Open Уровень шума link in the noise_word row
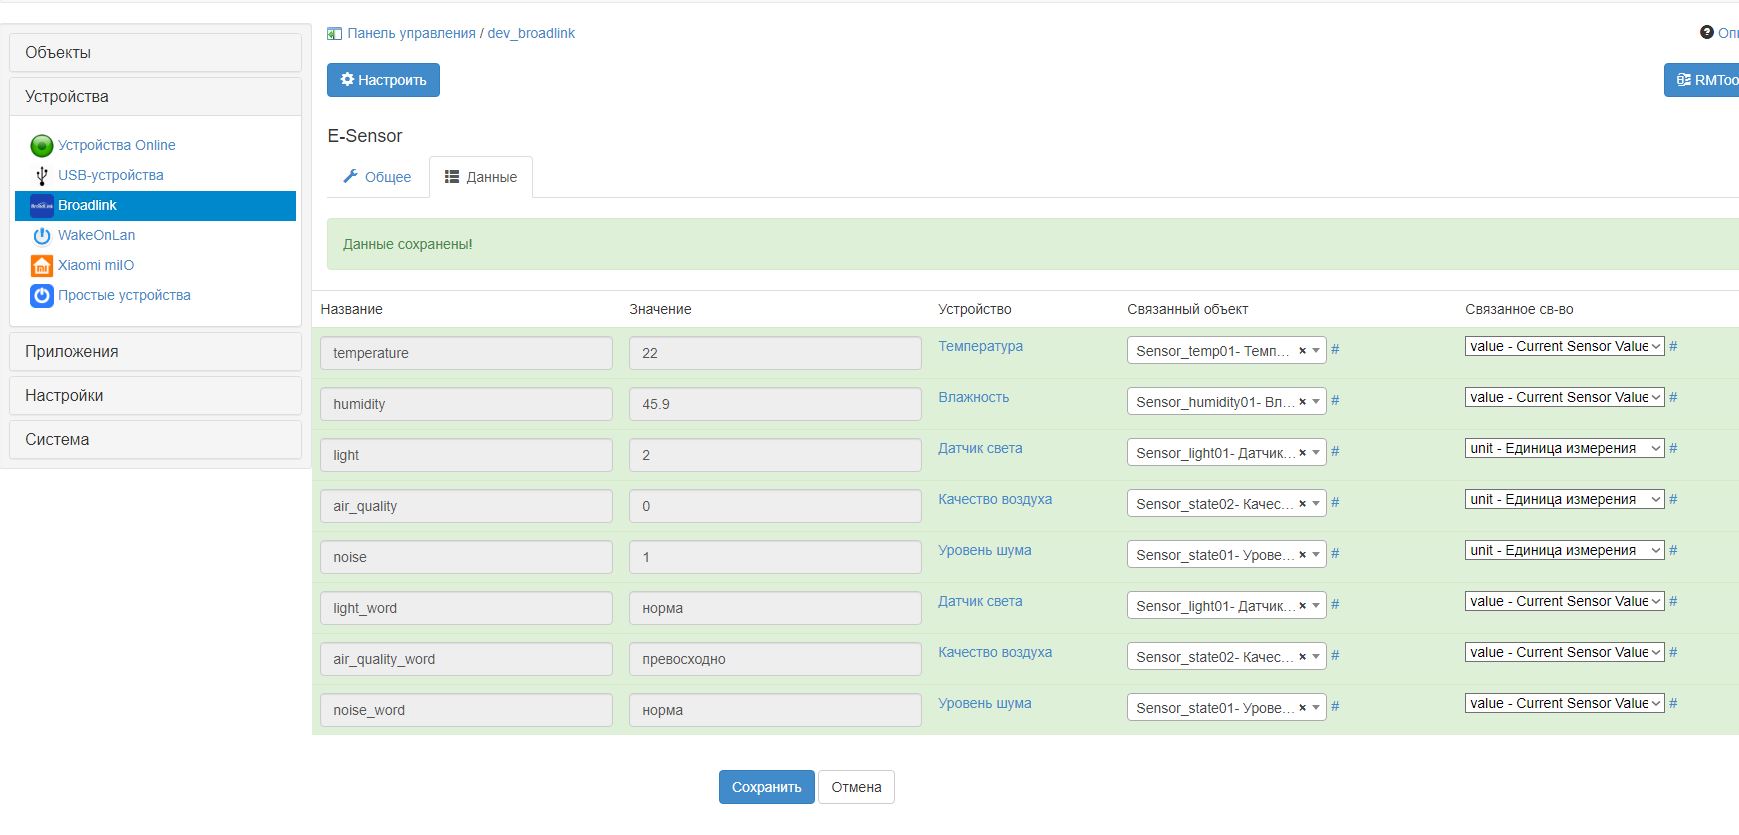The width and height of the screenshot is (1739, 835). (984, 703)
